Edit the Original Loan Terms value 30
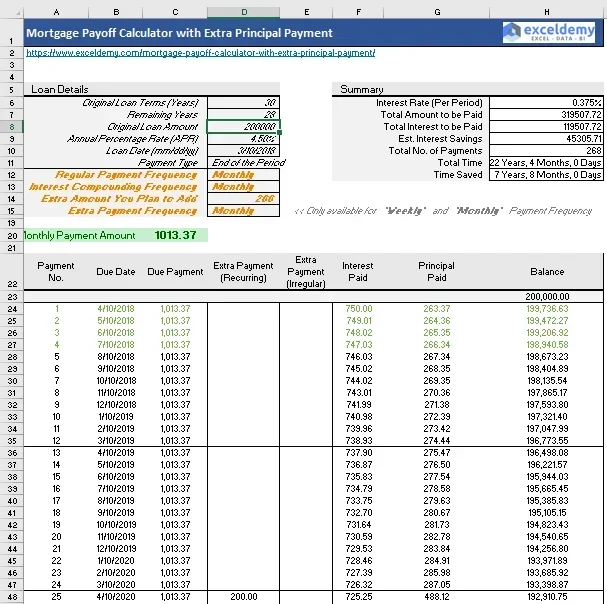The image size is (607, 604). pyautogui.click(x=243, y=103)
